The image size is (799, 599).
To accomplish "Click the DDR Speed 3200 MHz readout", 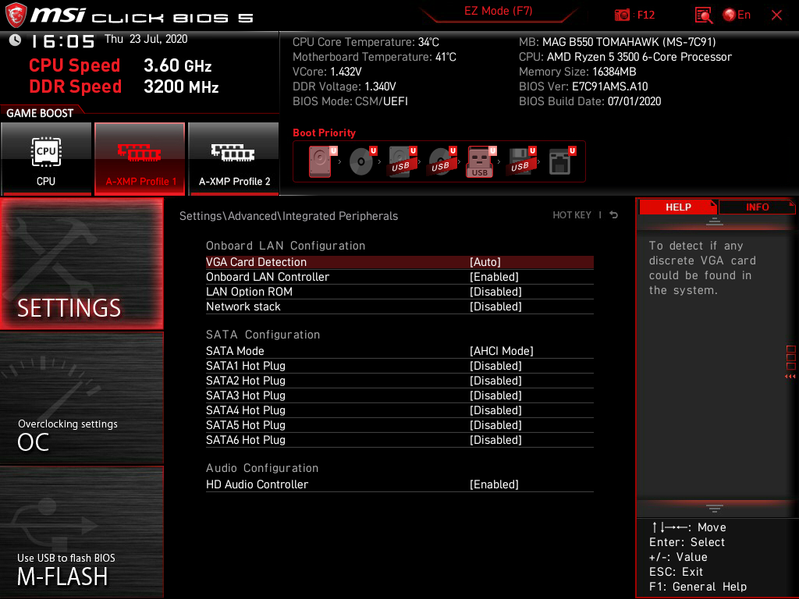I will 124,87.
